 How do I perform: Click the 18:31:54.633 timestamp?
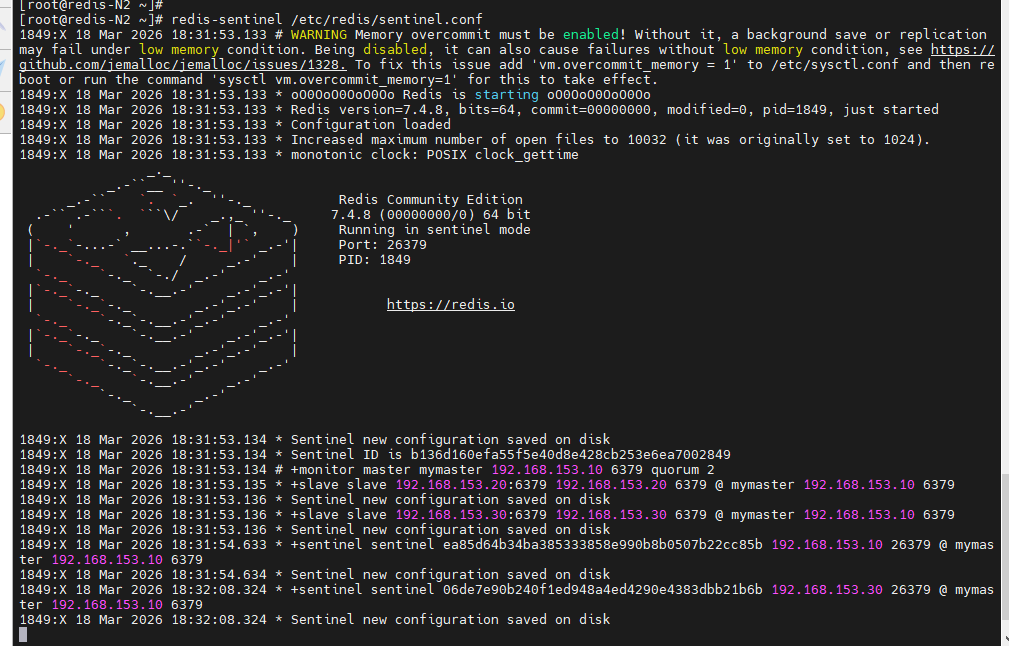(x=219, y=545)
